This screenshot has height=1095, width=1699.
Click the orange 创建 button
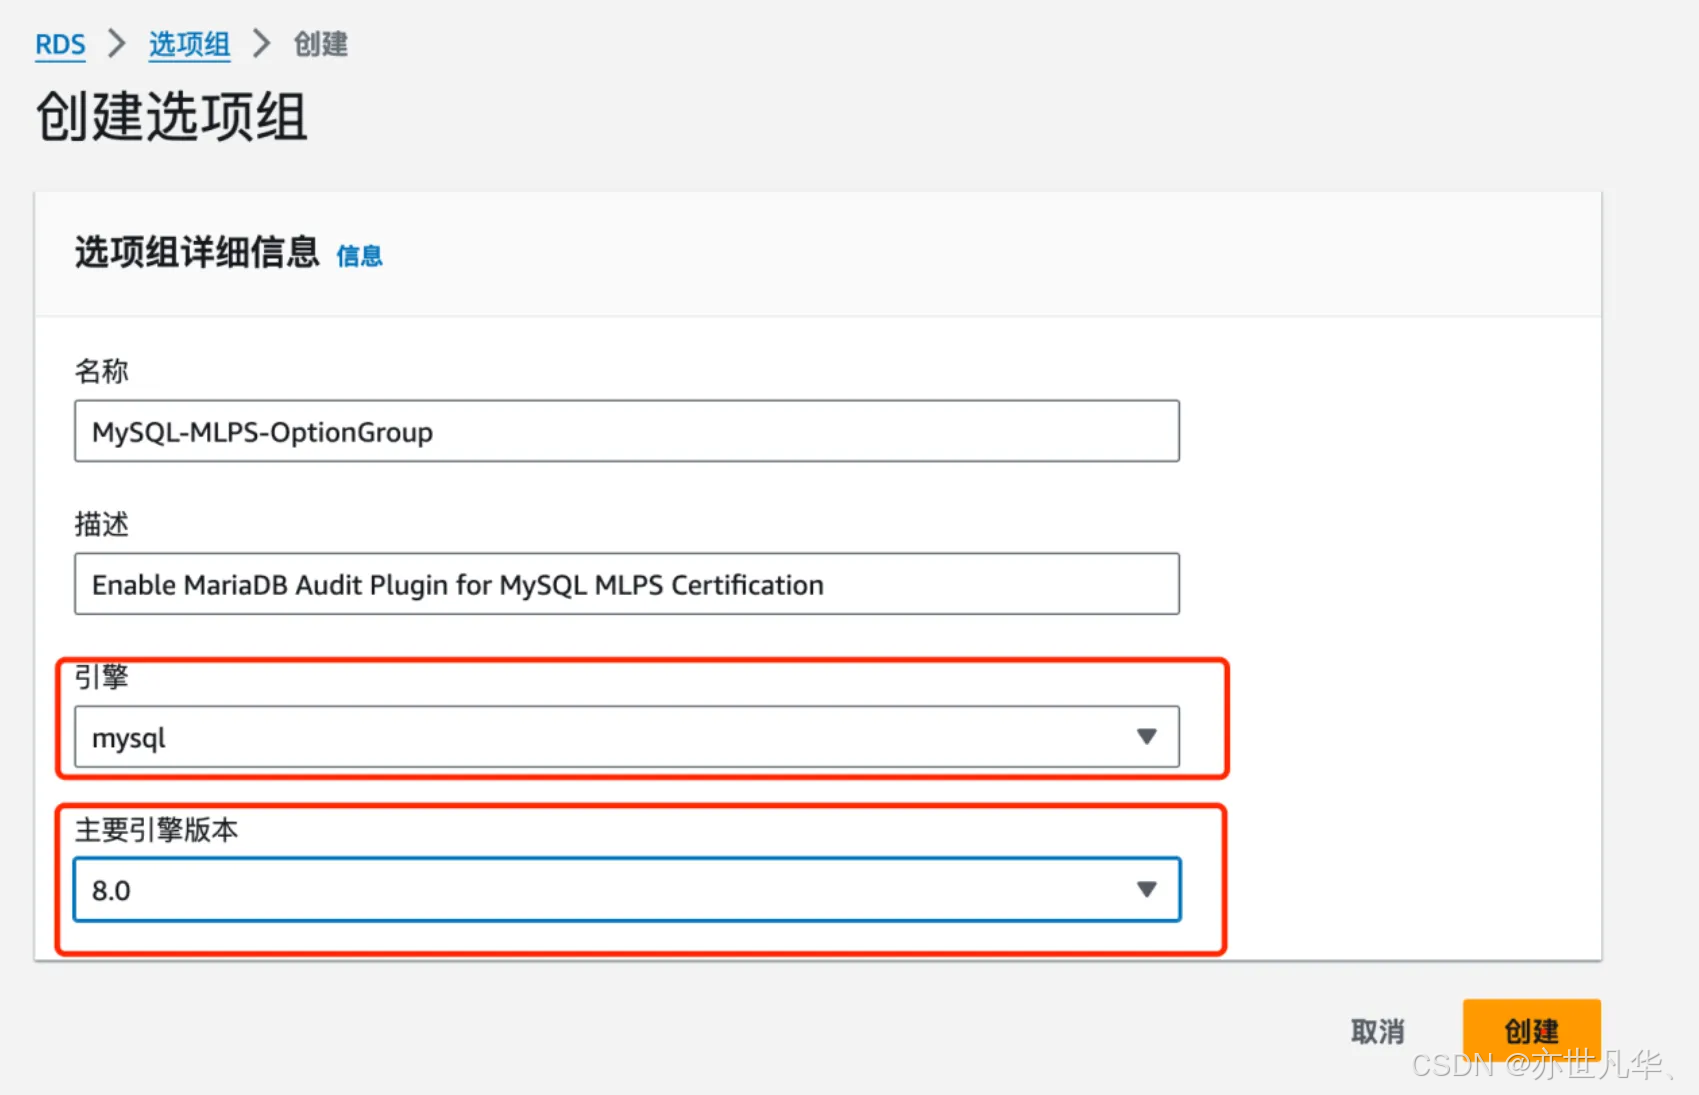(1532, 1031)
